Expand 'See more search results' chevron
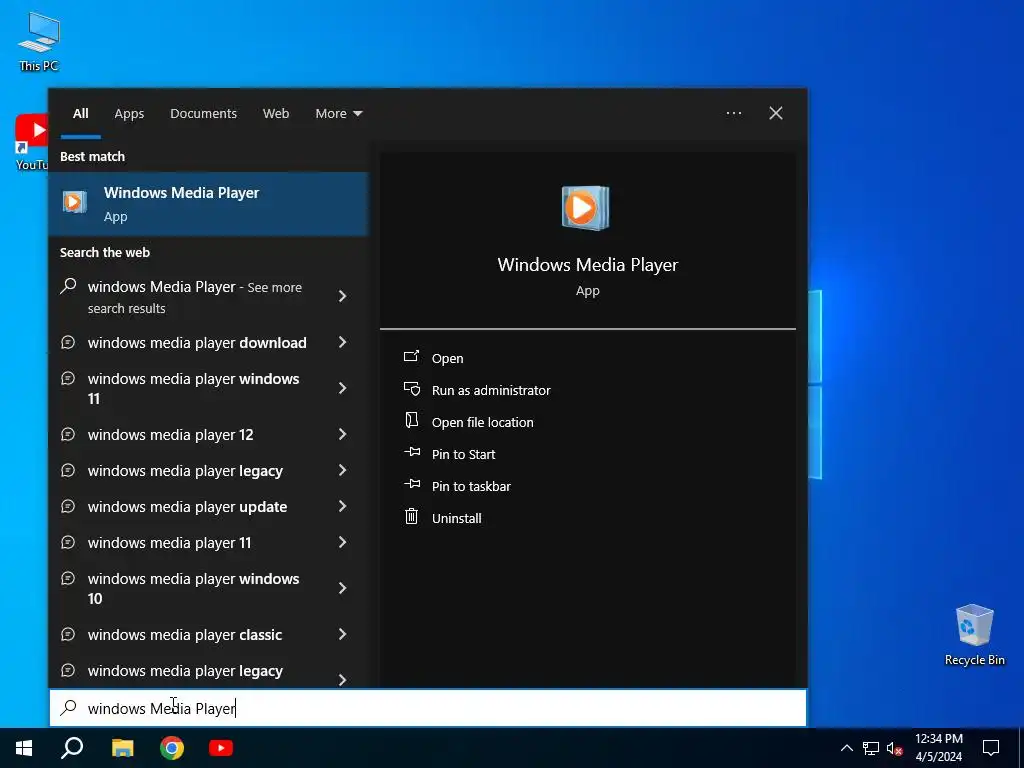This screenshot has width=1024, height=768. pyautogui.click(x=342, y=296)
